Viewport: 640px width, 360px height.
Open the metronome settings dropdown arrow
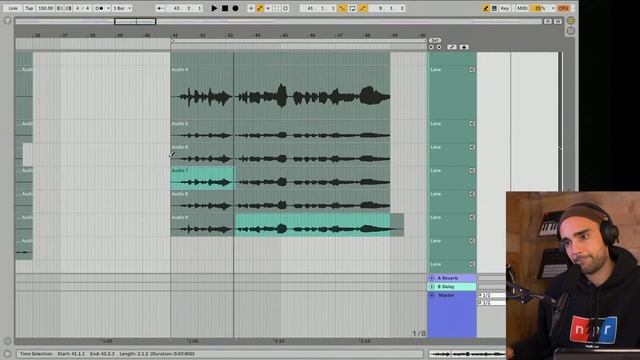coord(108,8)
